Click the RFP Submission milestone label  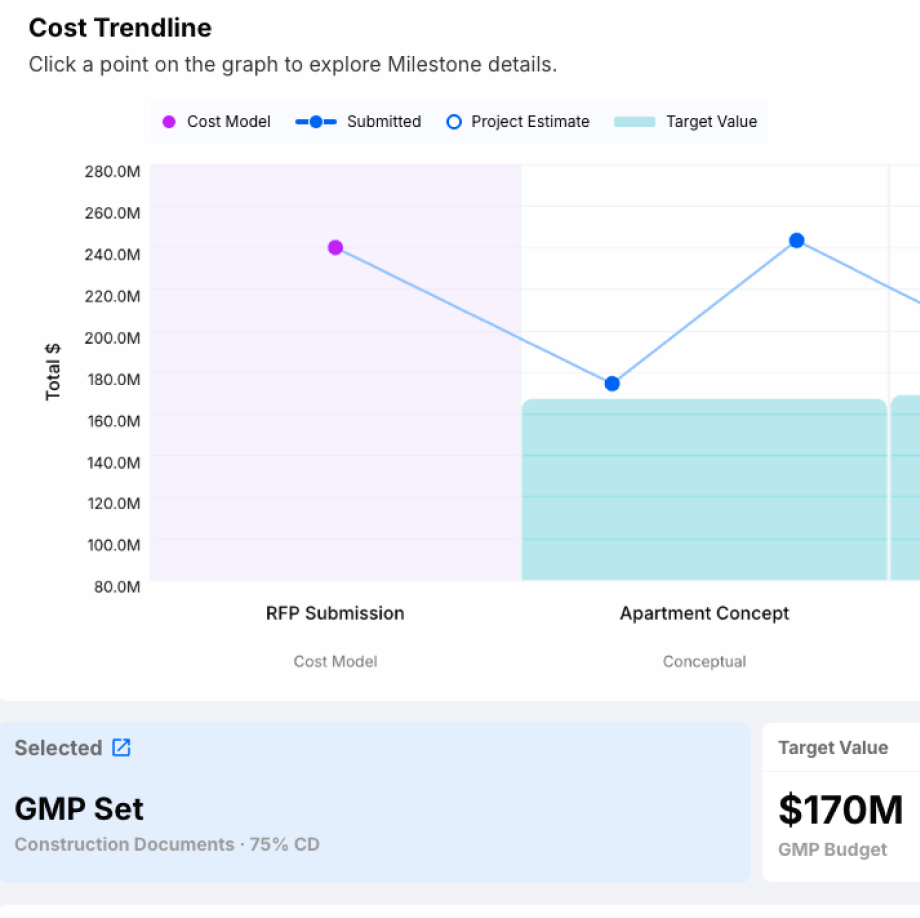click(x=335, y=613)
